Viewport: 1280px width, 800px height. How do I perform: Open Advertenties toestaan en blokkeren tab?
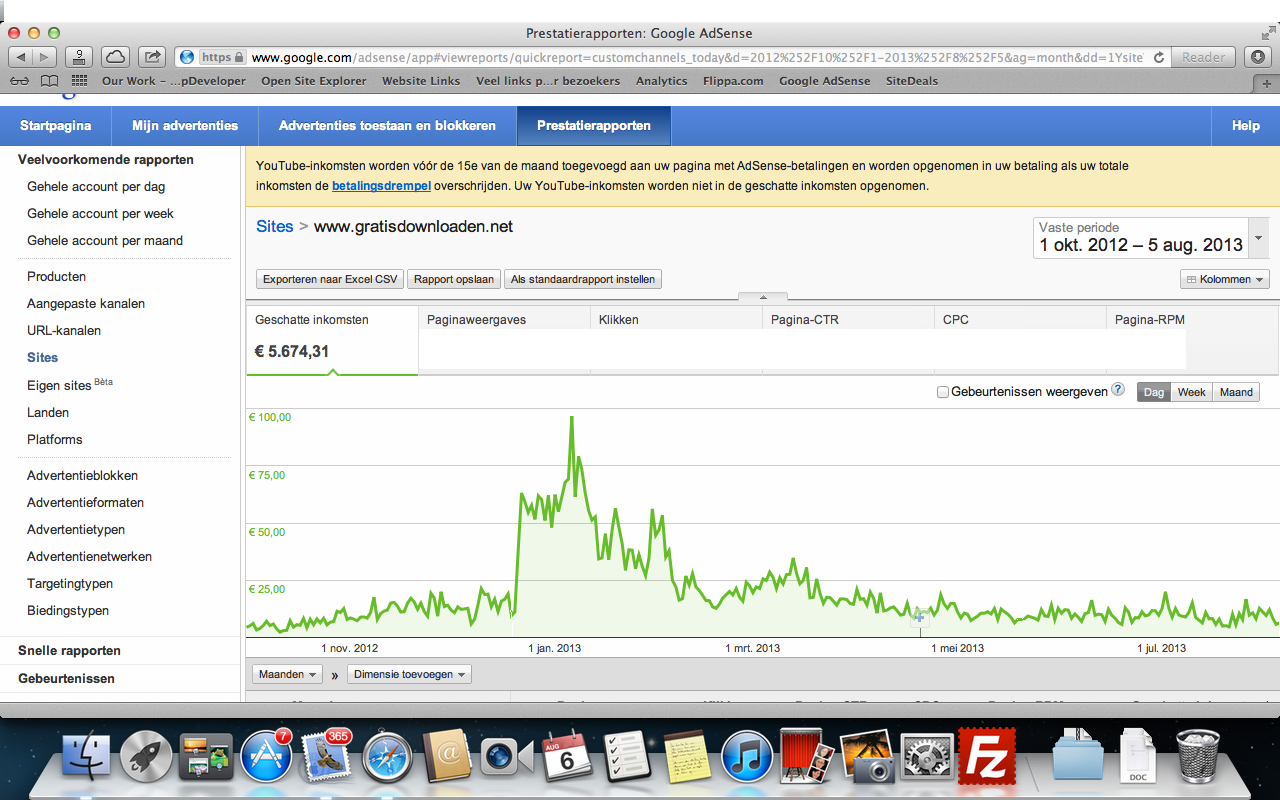pyautogui.click(x=387, y=126)
